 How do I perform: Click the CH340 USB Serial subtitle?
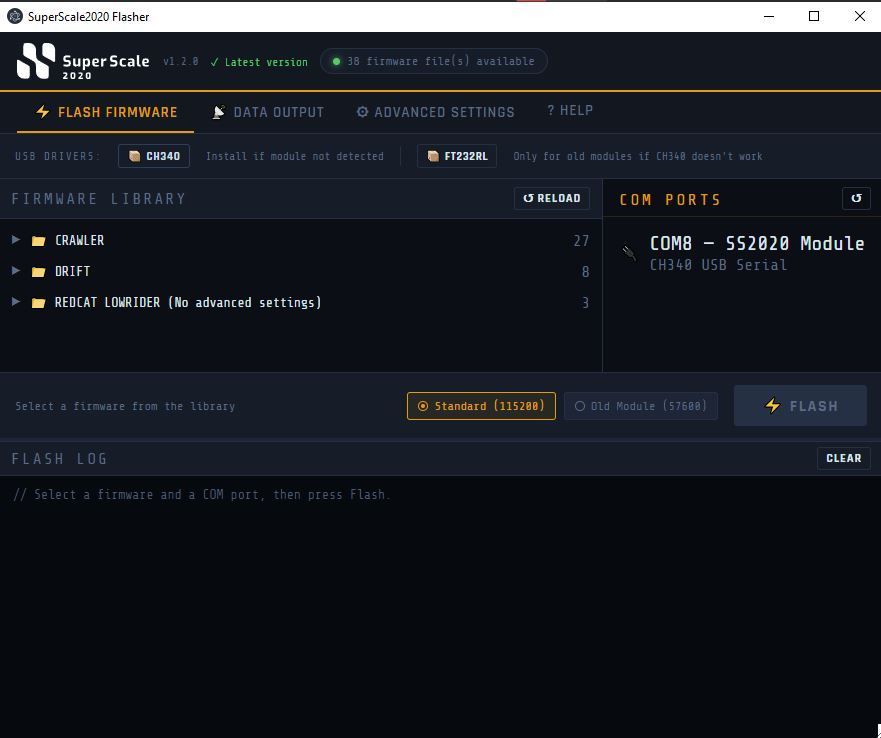click(x=718, y=265)
